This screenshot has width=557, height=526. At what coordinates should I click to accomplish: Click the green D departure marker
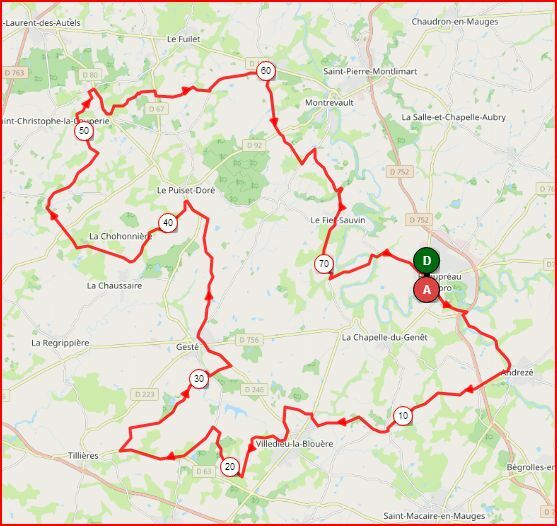[x=426, y=261]
